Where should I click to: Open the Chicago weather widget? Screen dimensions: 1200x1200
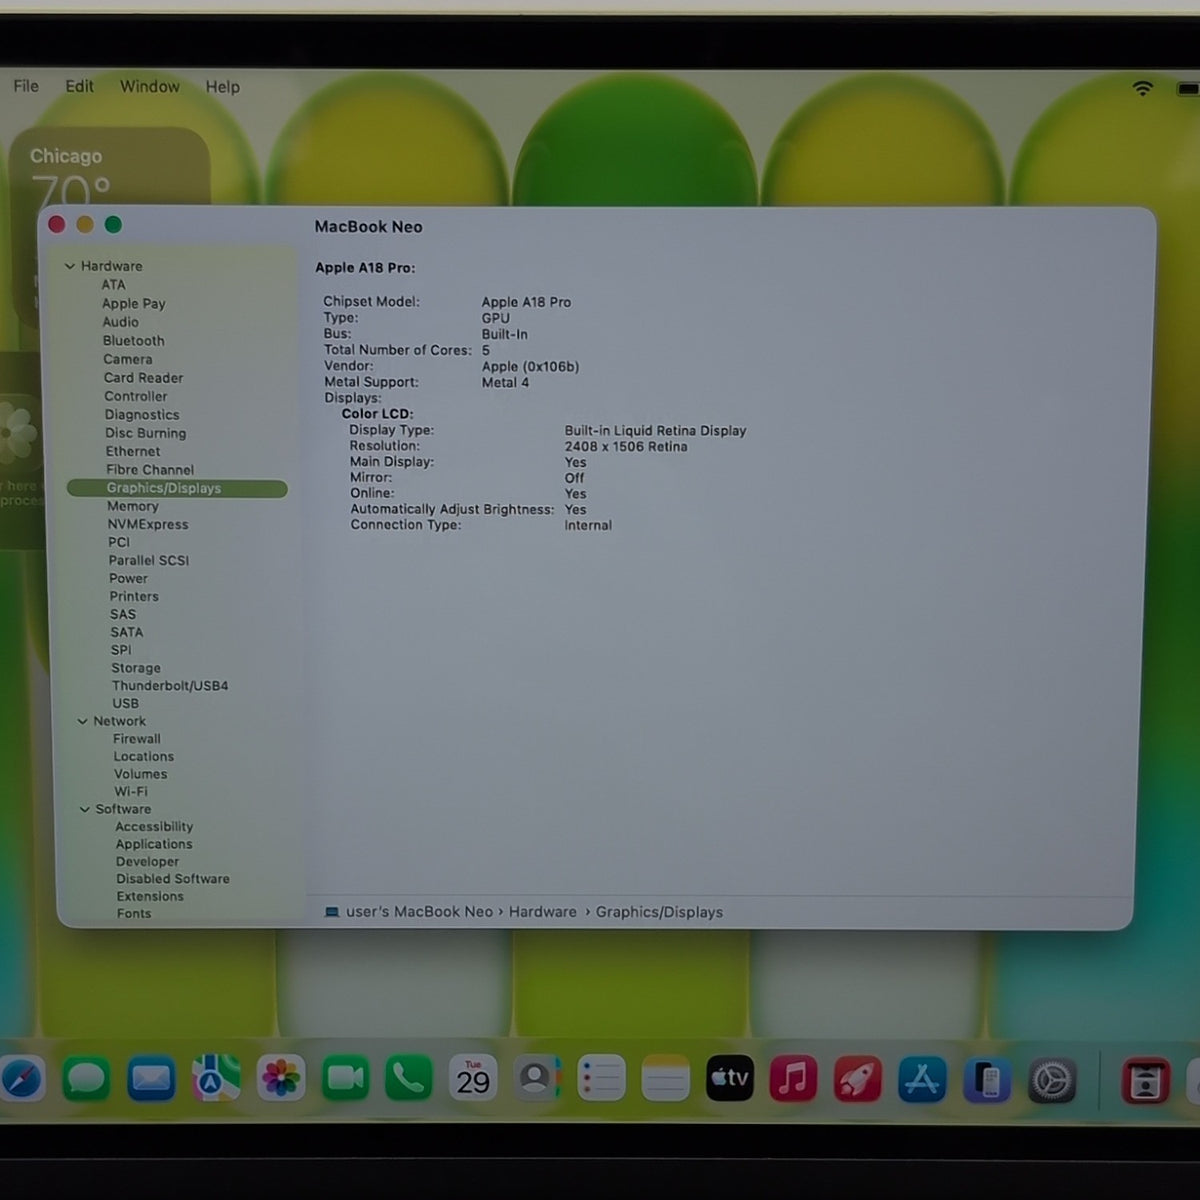[x=109, y=168]
